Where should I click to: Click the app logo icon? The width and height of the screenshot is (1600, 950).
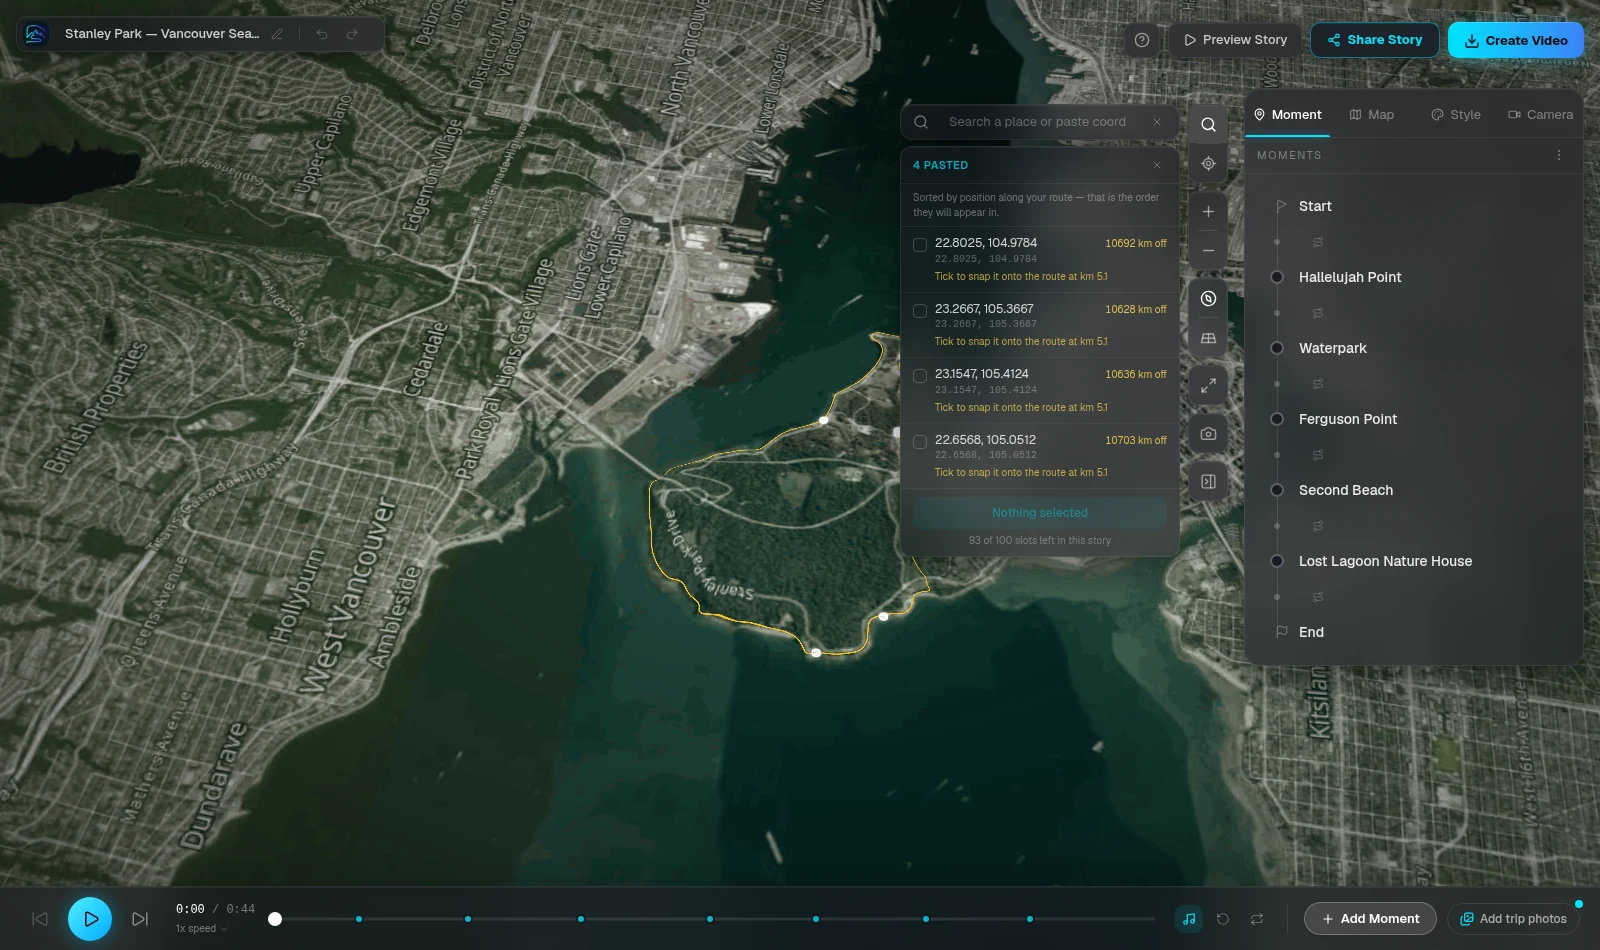[36, 34]
